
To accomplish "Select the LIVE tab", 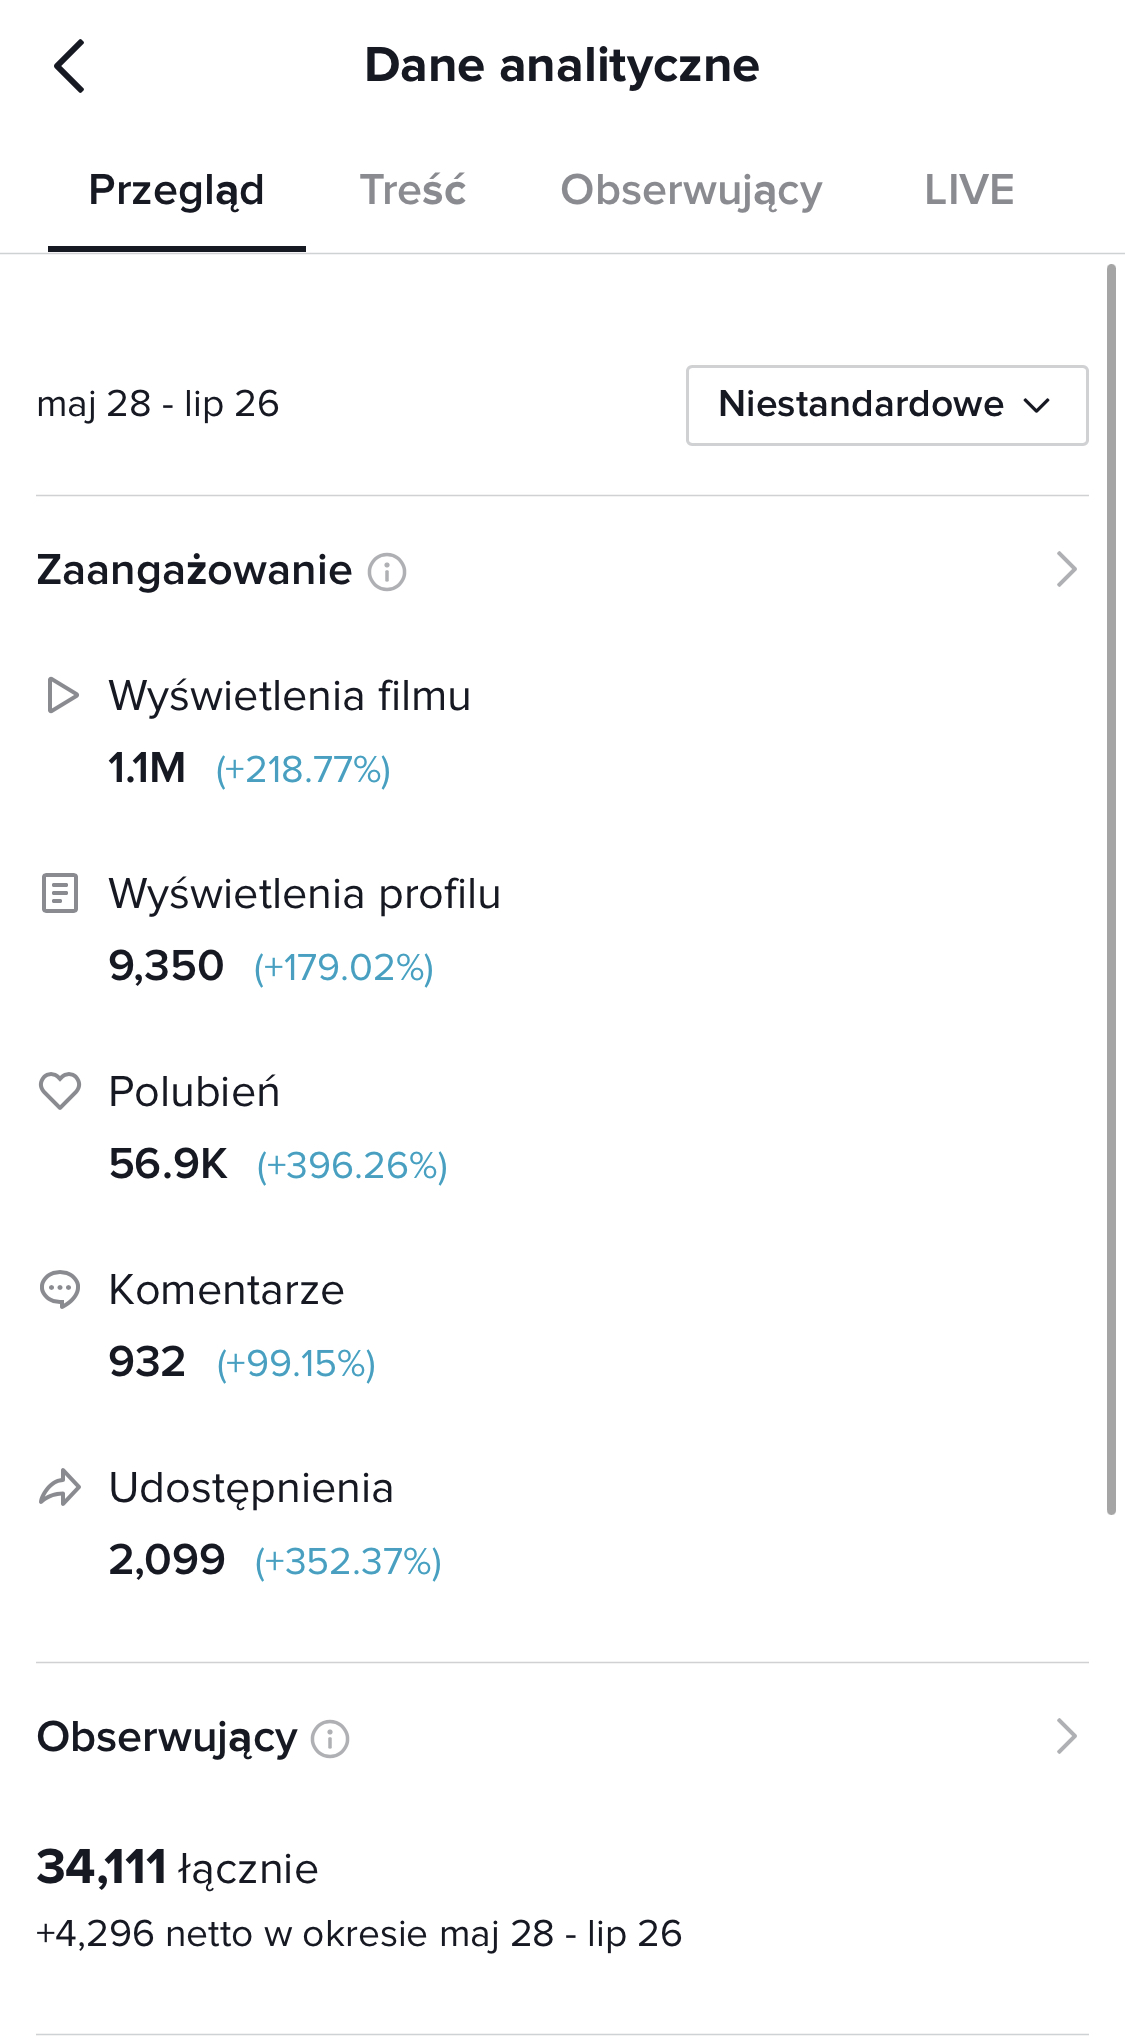I will tap(969, 190).
